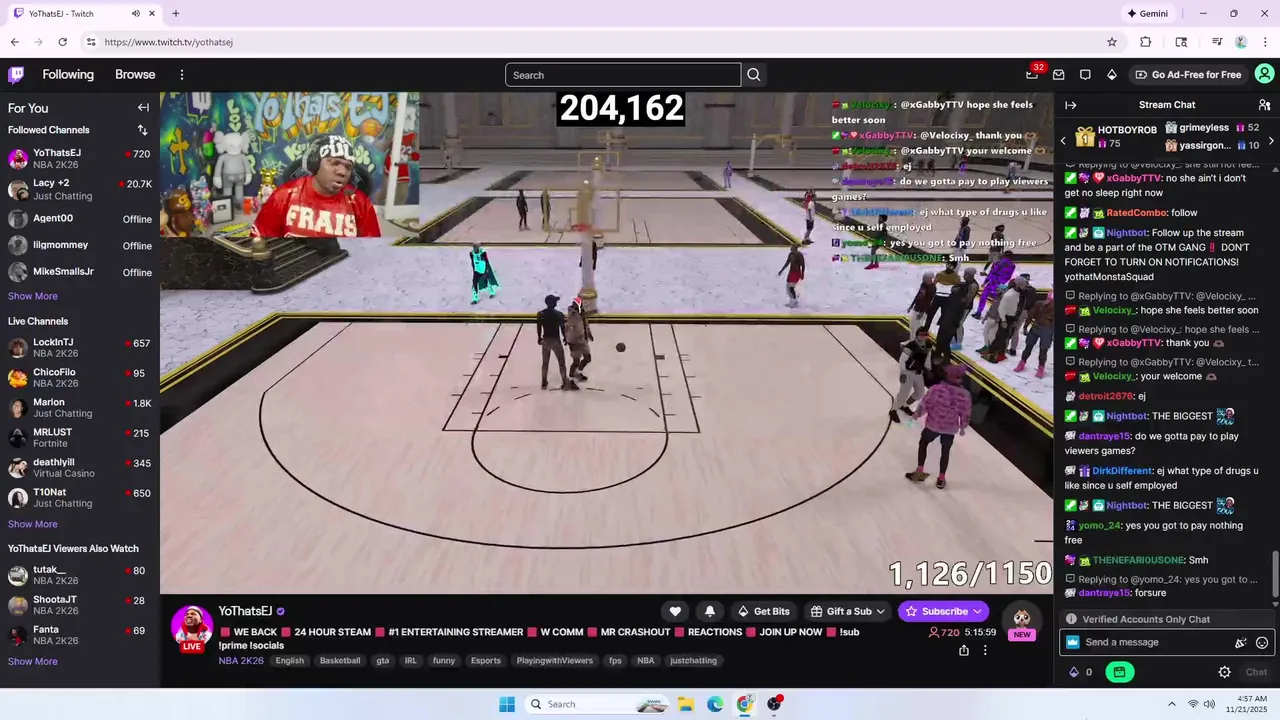The height and width of the screenshot is (720, 1280).
Task: Toggle stream notification bell
Action: pos(710,611)
